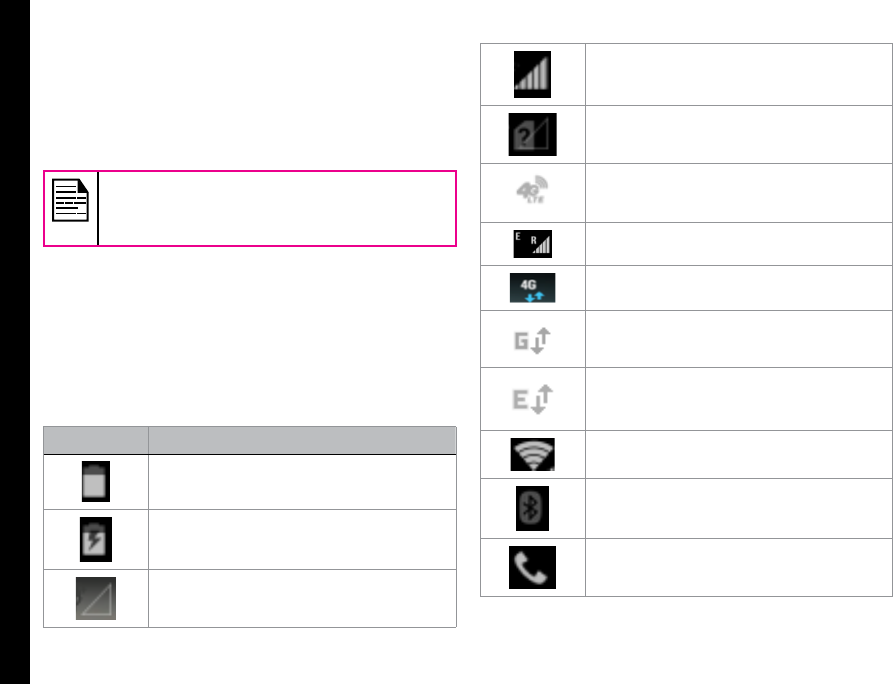Image resolution: width=893 pixels, height=684 pixels.
Task: Click the 4G data arrows icon
Action: click(x=532, y=288)
